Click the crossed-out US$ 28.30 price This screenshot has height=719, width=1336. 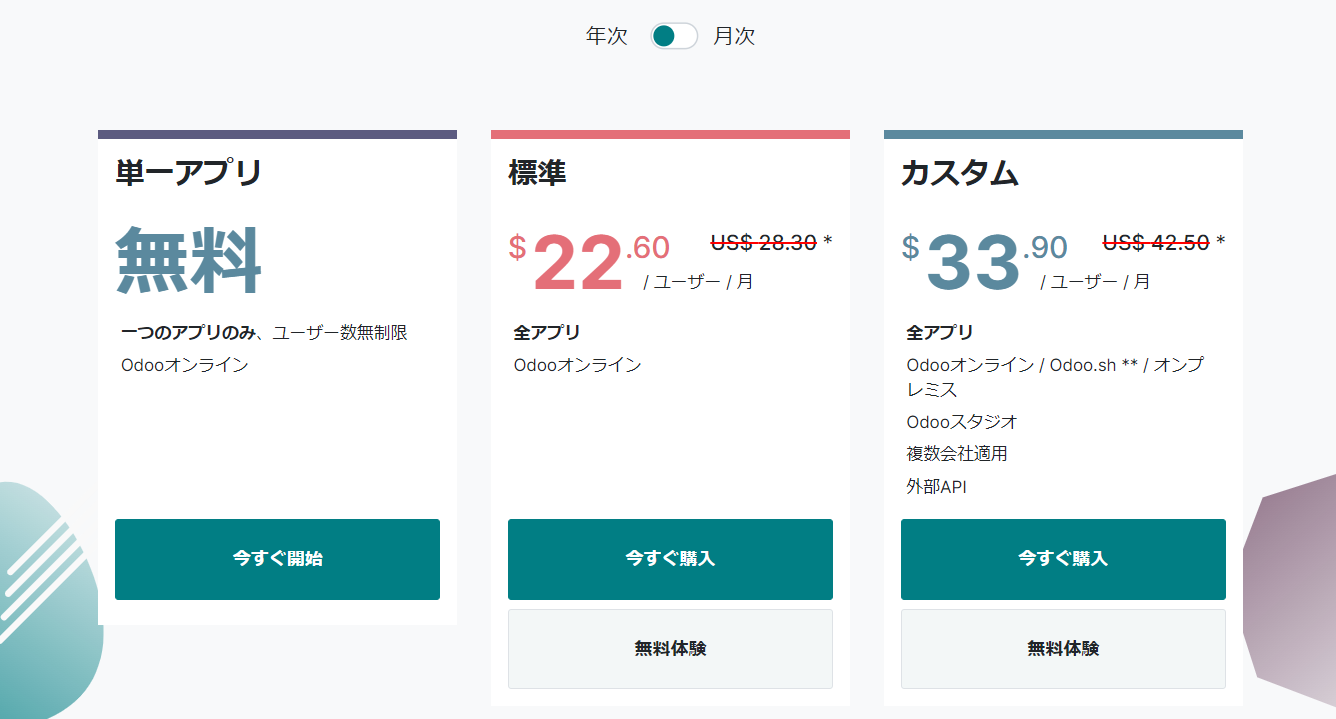pyautogui.click(x=764, y=242)
